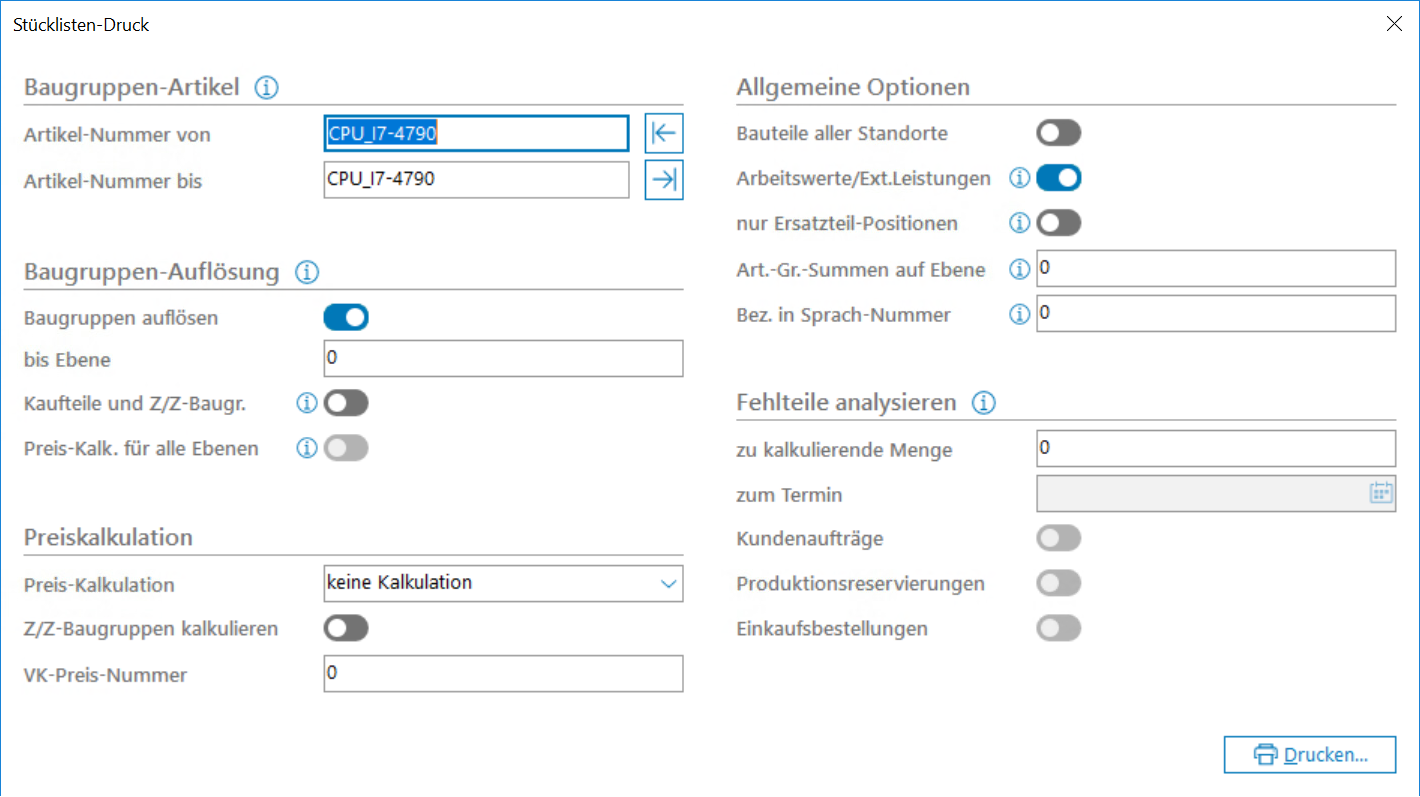This screenshot has height=797, width=1420.
Task: Turn on Z/Z-Baugruppen kalkulieren toggle
Action: point(346,628)
